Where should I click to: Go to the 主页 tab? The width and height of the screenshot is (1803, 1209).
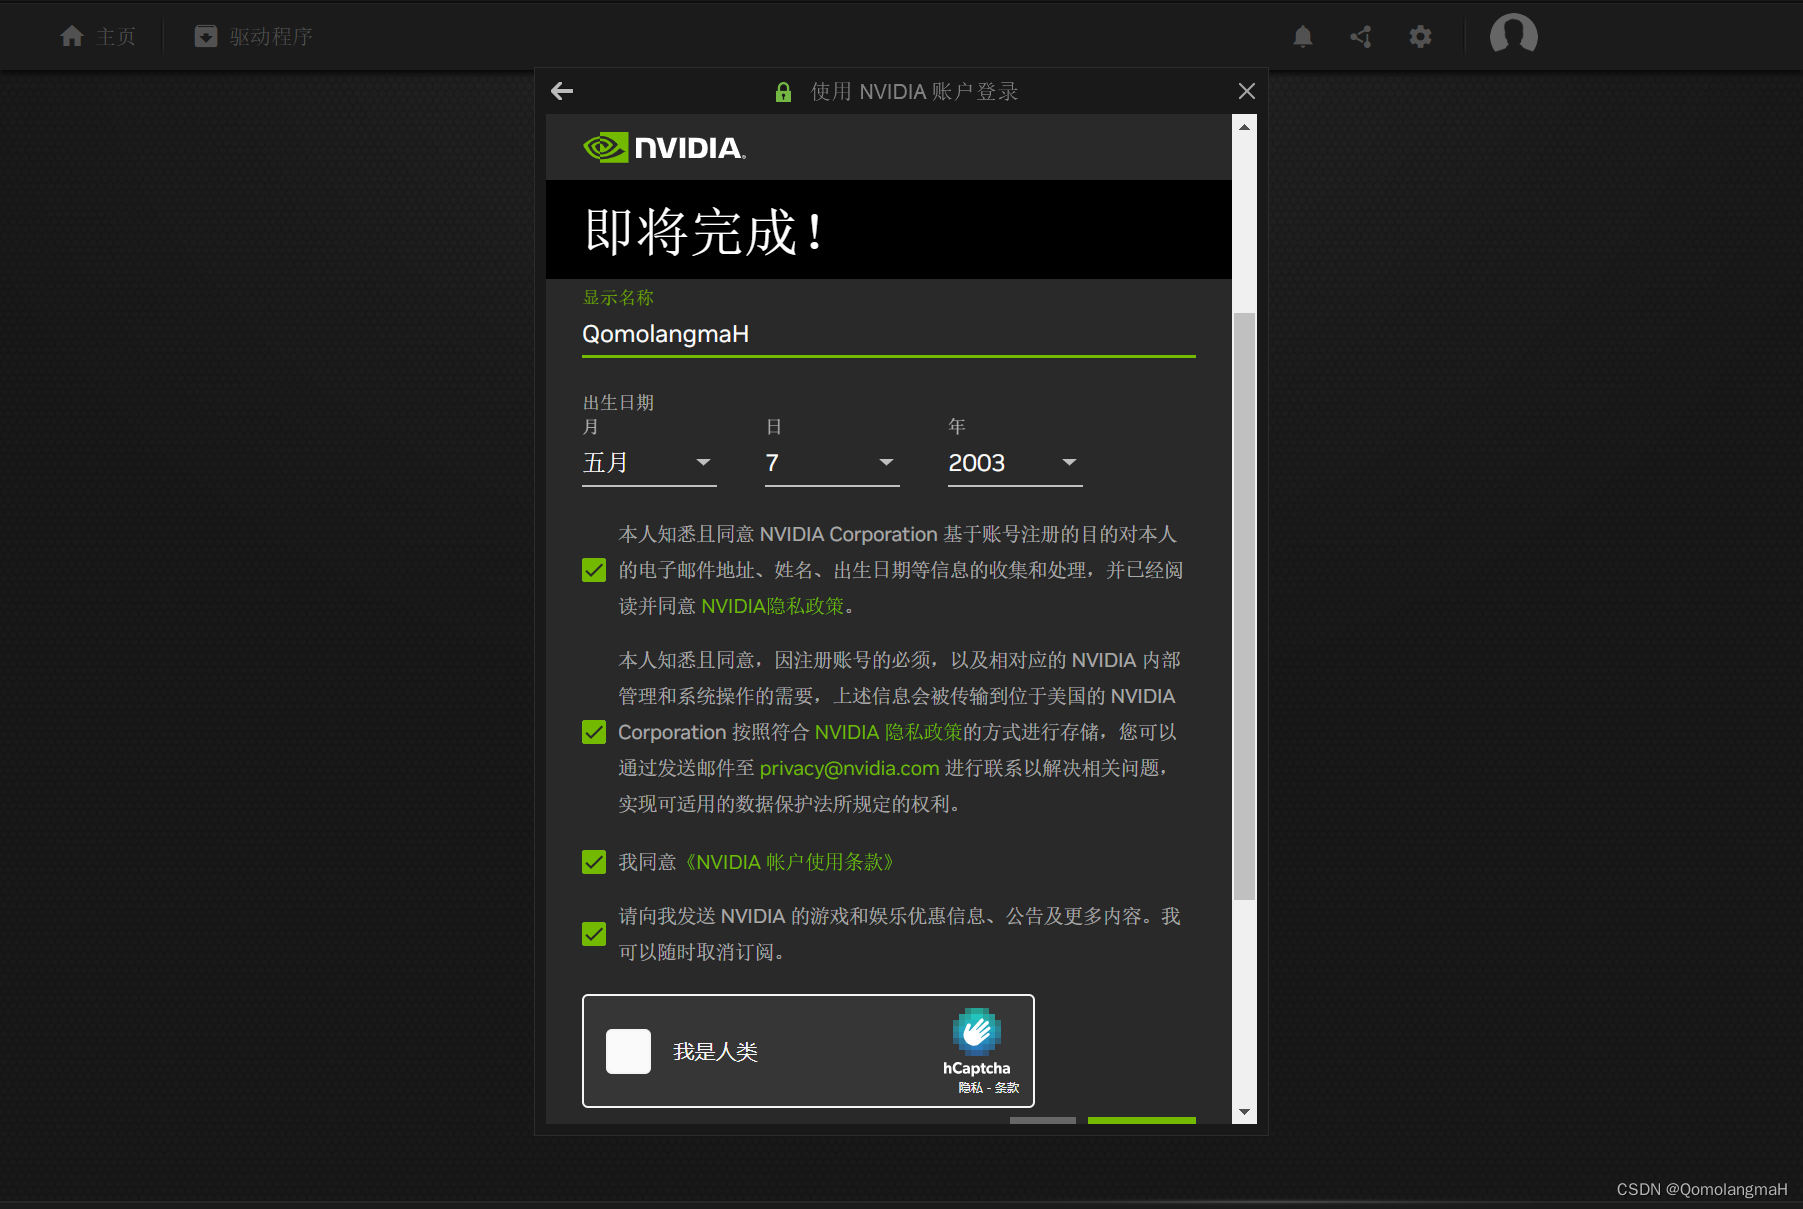click(98, 37)
